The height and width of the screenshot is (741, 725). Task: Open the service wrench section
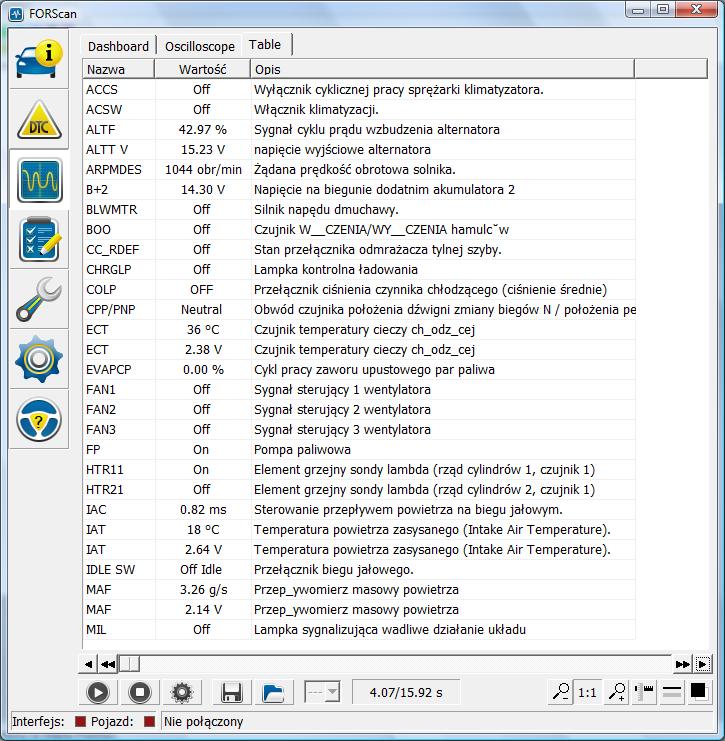39,300
